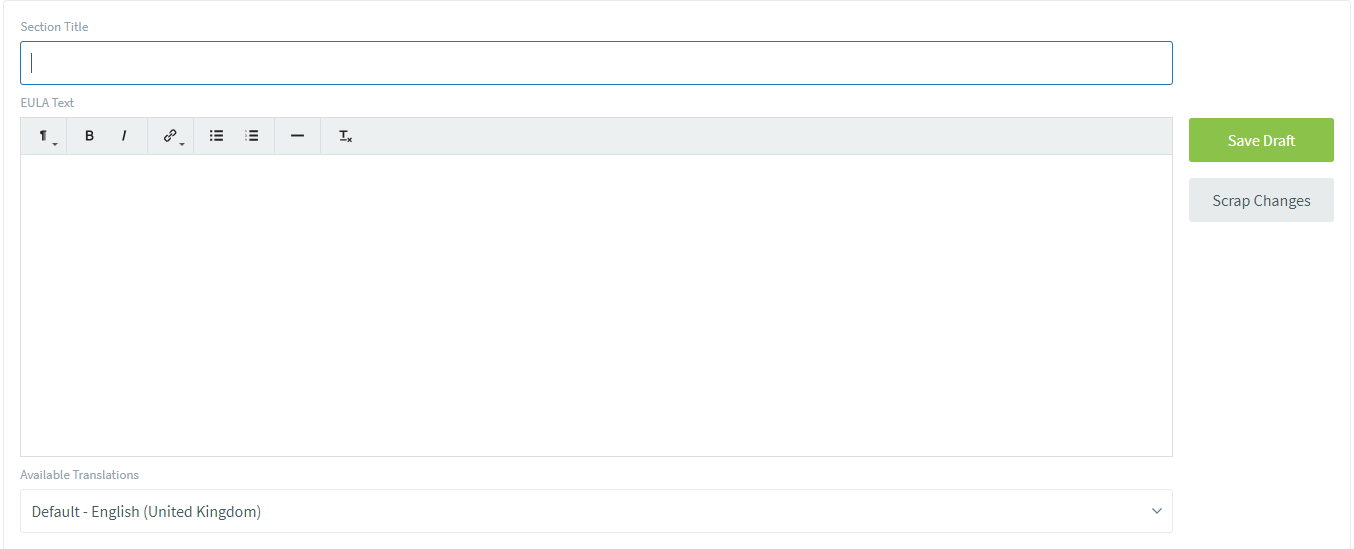This screenshot has height=549, width=1354.
Task: Toggle italic formatting
Action: point(124,136)
